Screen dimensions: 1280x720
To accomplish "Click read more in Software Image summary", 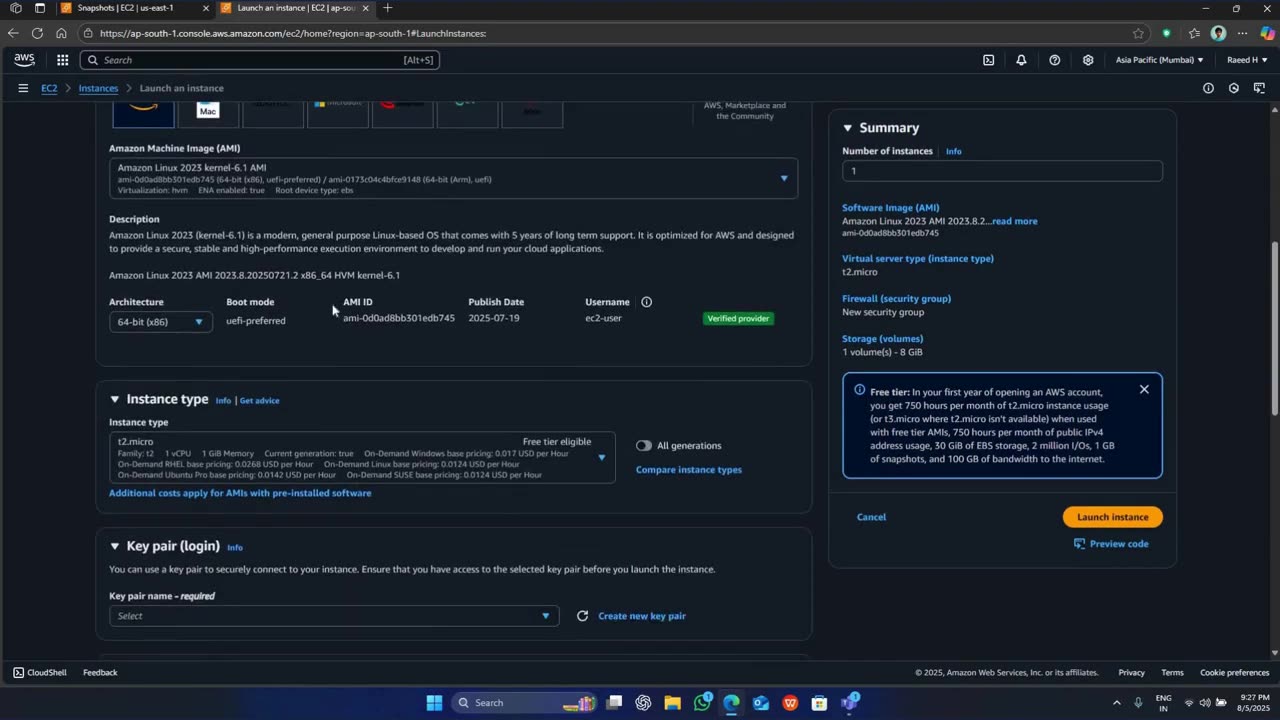I will (1014, 221).
